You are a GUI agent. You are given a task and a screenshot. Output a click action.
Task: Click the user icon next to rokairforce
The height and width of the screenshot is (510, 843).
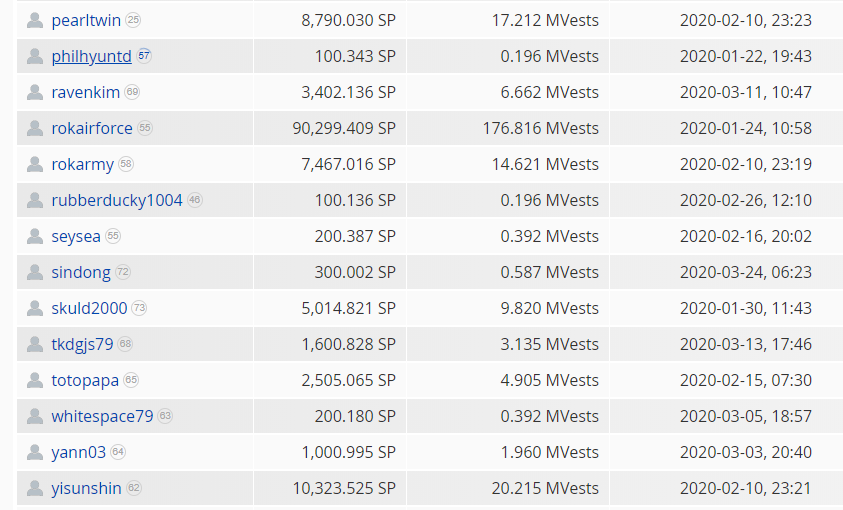click(x=36, y=128)
